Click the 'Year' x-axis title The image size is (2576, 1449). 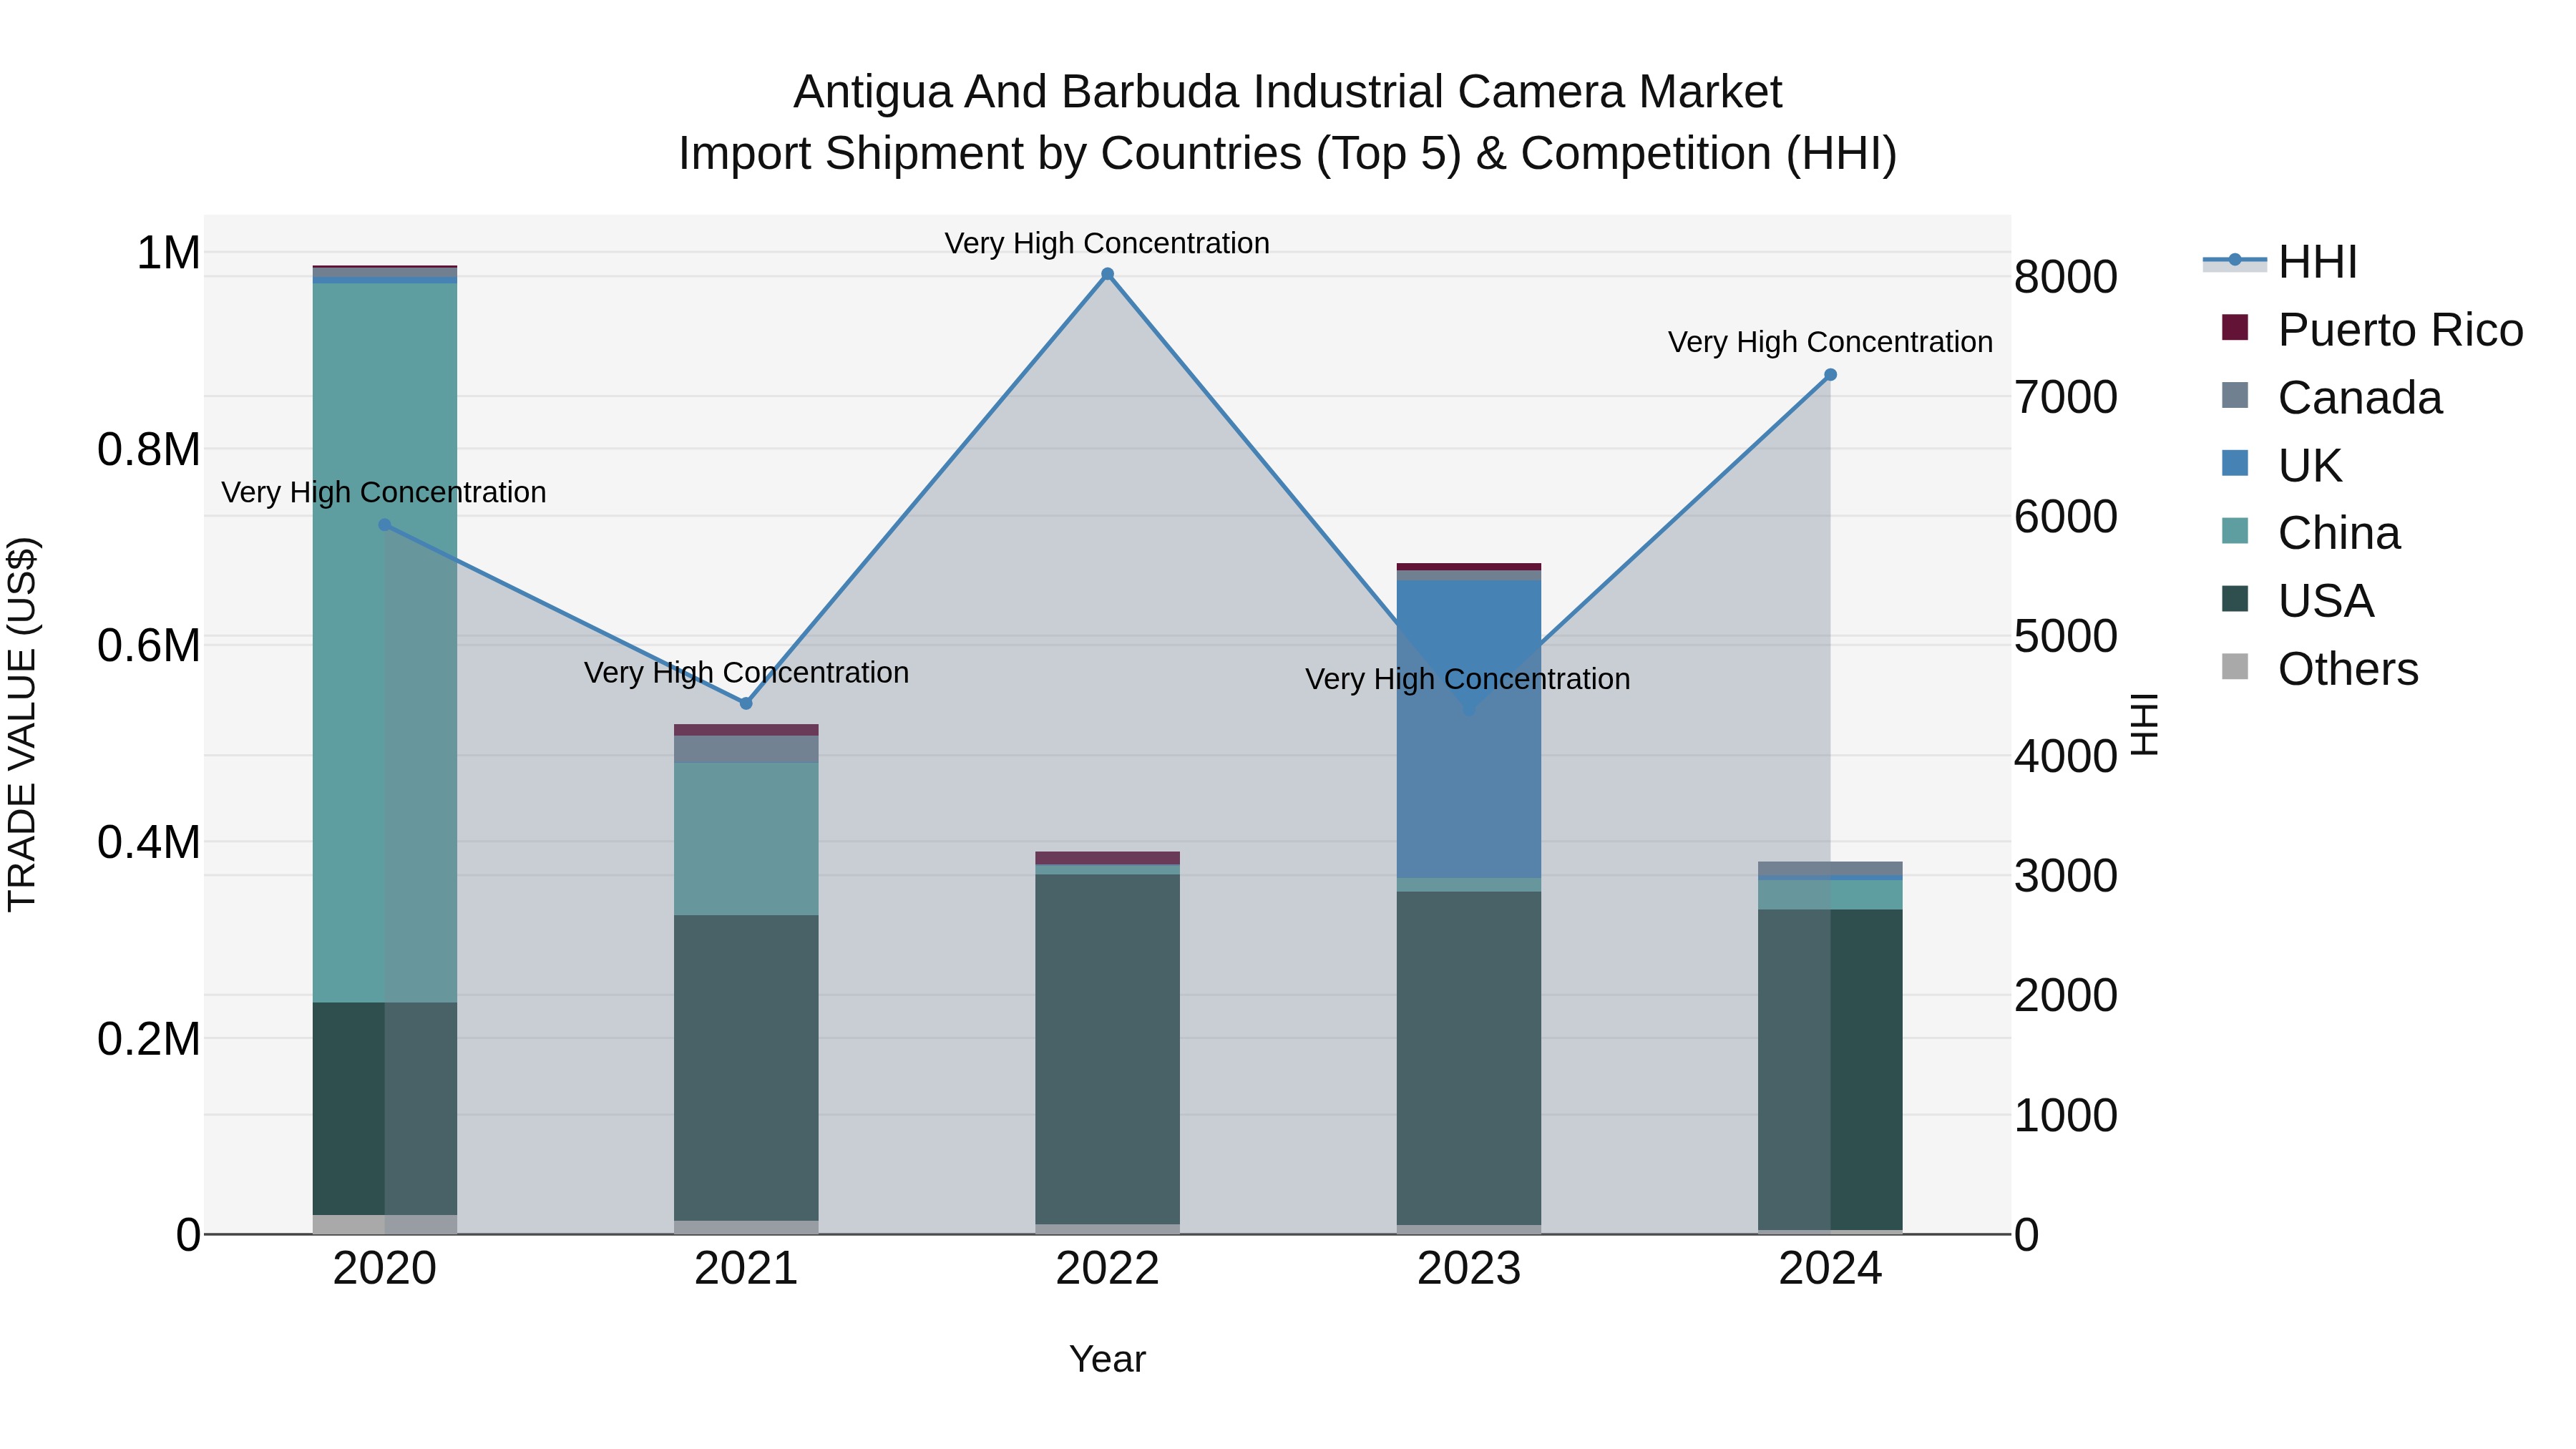(1107, 1359)
